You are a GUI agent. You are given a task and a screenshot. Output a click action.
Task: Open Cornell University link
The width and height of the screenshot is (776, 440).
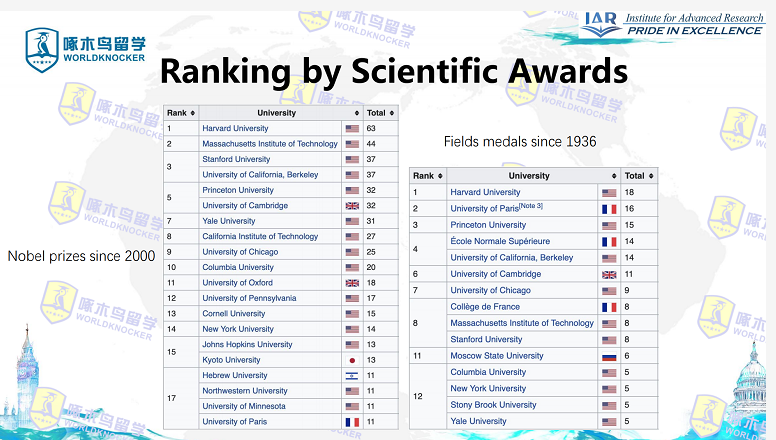click(234, 313)
